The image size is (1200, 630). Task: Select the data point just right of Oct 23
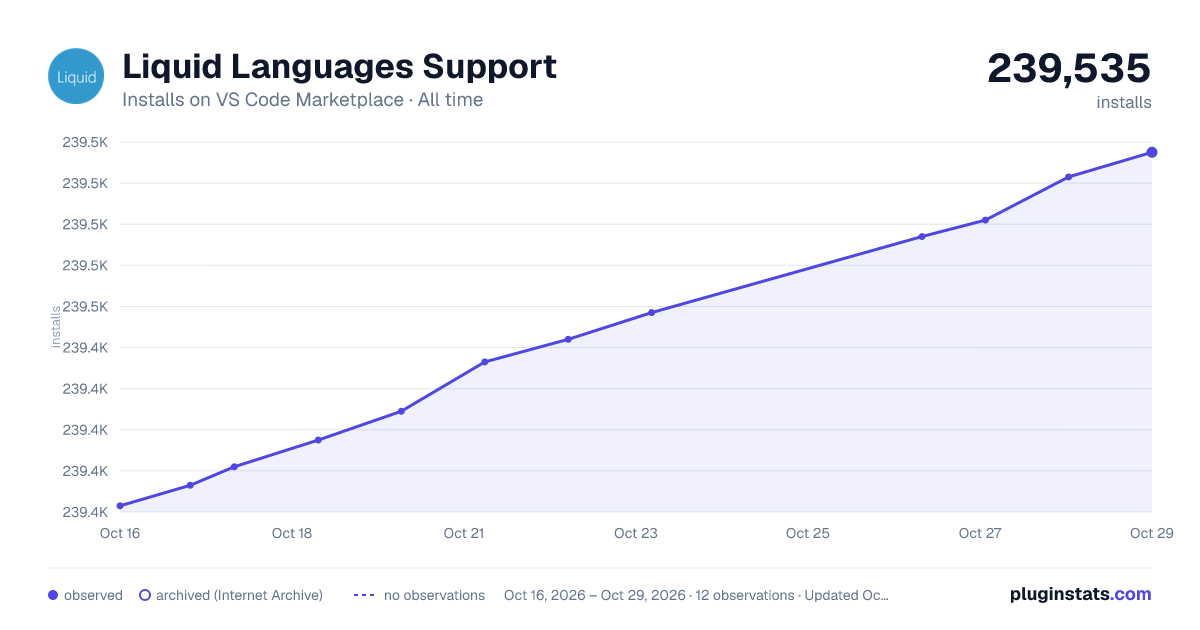click(651, 312)
